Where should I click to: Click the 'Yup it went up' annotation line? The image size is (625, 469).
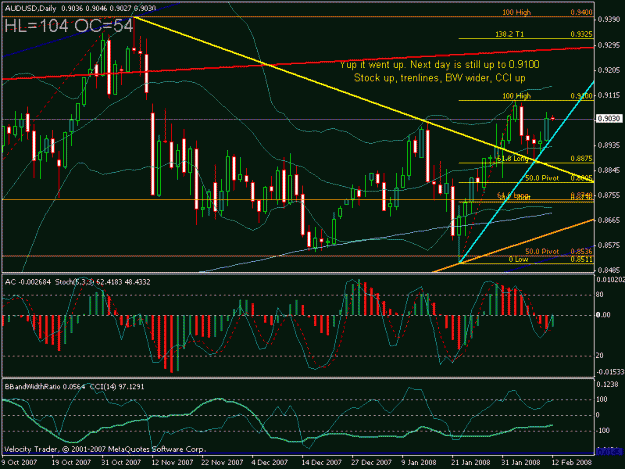(x=439, y=65)
